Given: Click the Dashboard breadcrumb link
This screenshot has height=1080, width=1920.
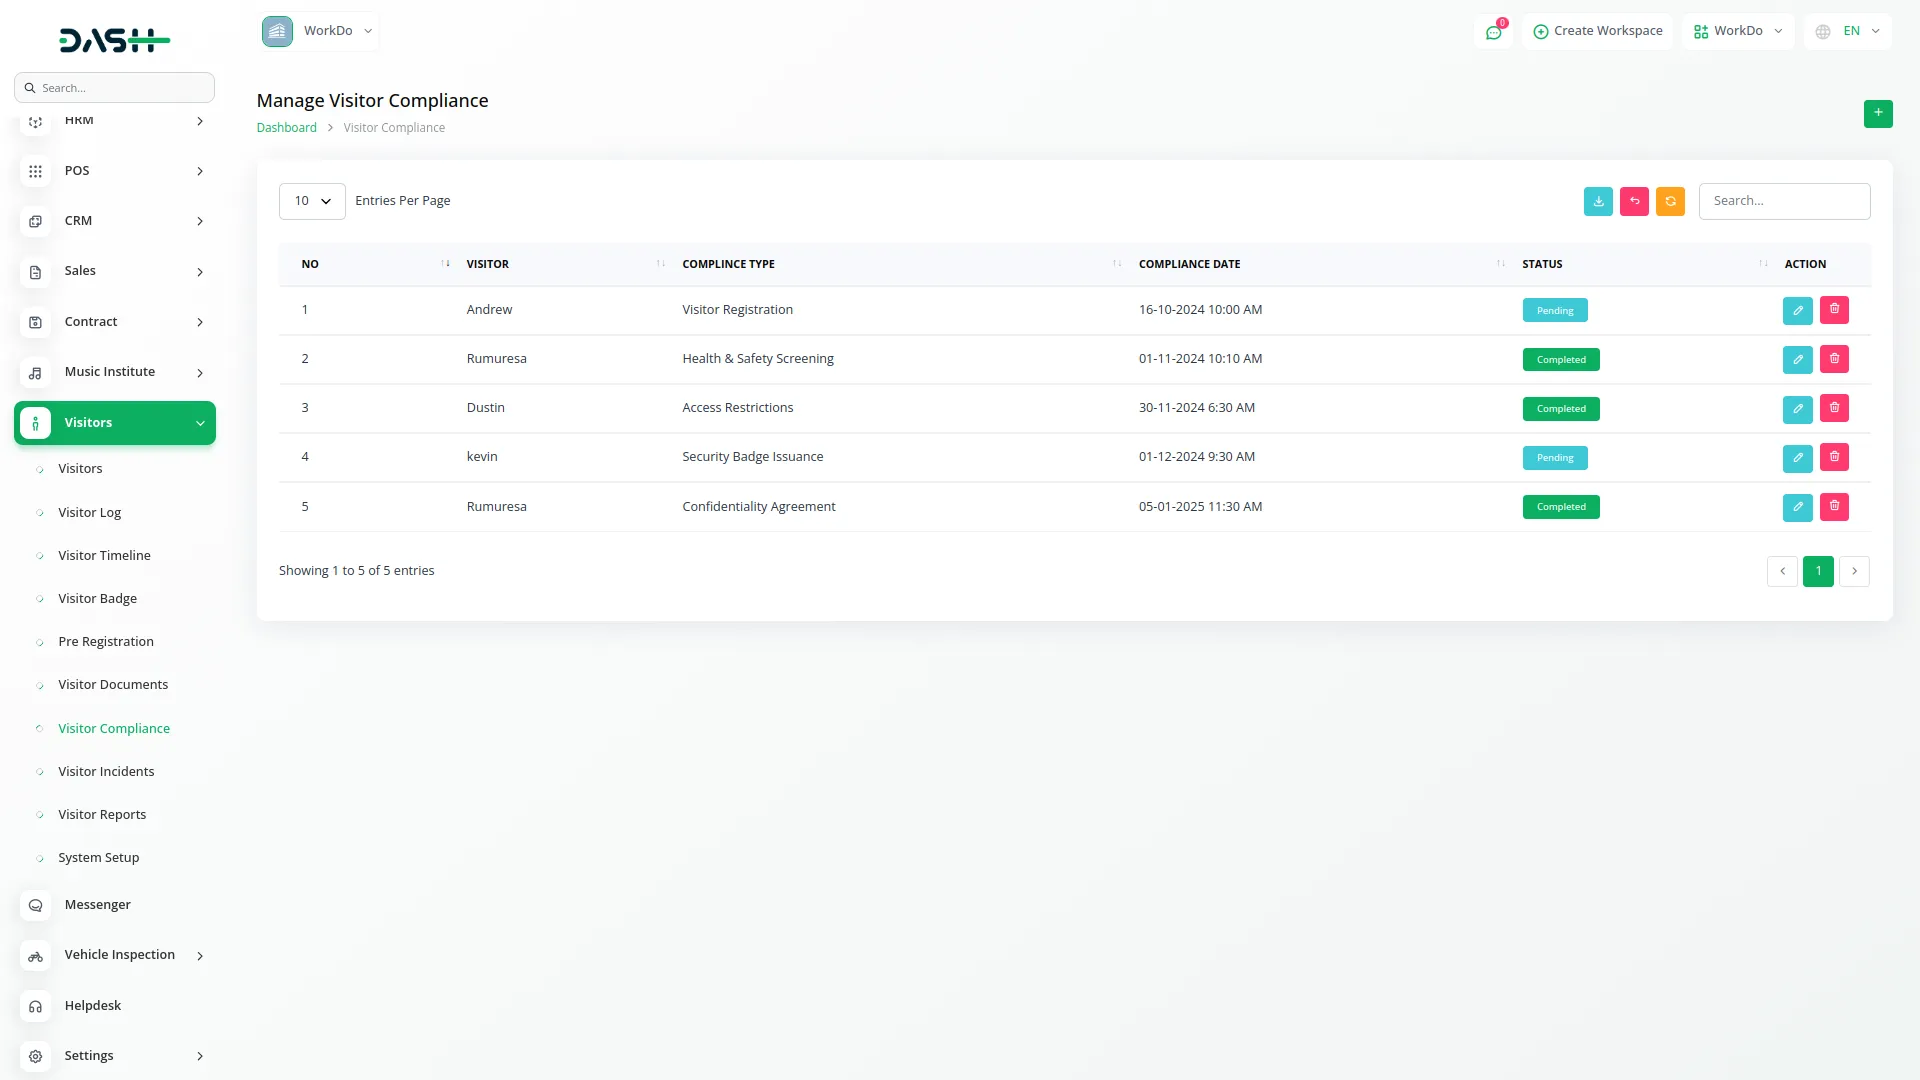Looking at the screenshot, I should point(286,128).
